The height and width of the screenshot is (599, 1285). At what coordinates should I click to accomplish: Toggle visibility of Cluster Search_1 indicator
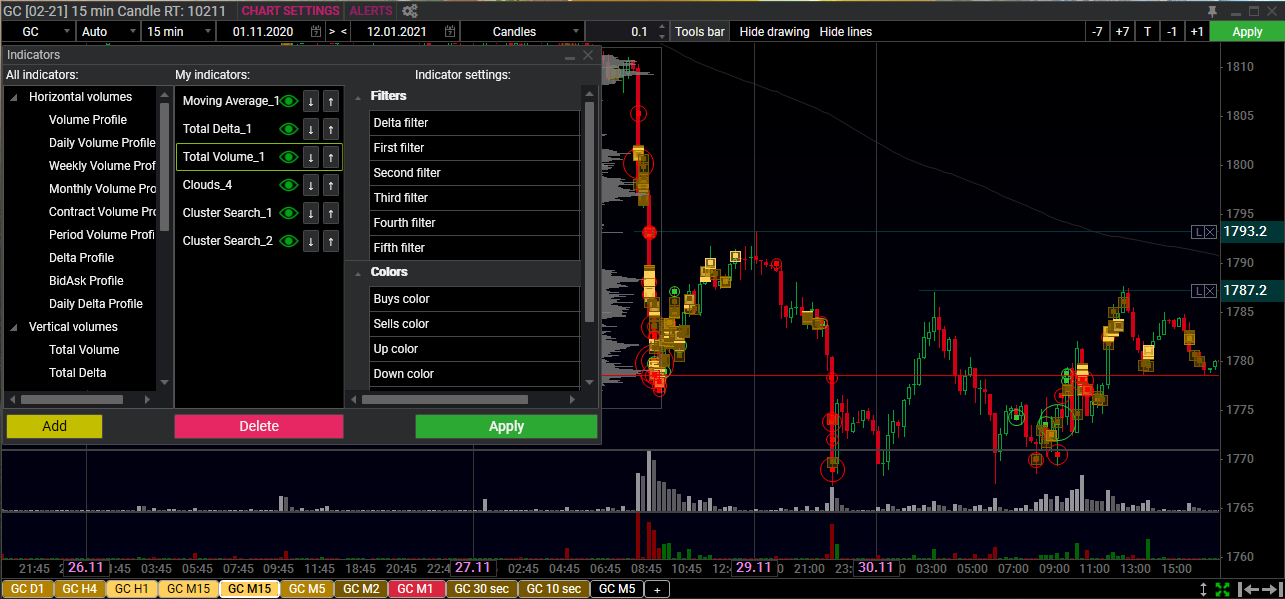(289, 213)
